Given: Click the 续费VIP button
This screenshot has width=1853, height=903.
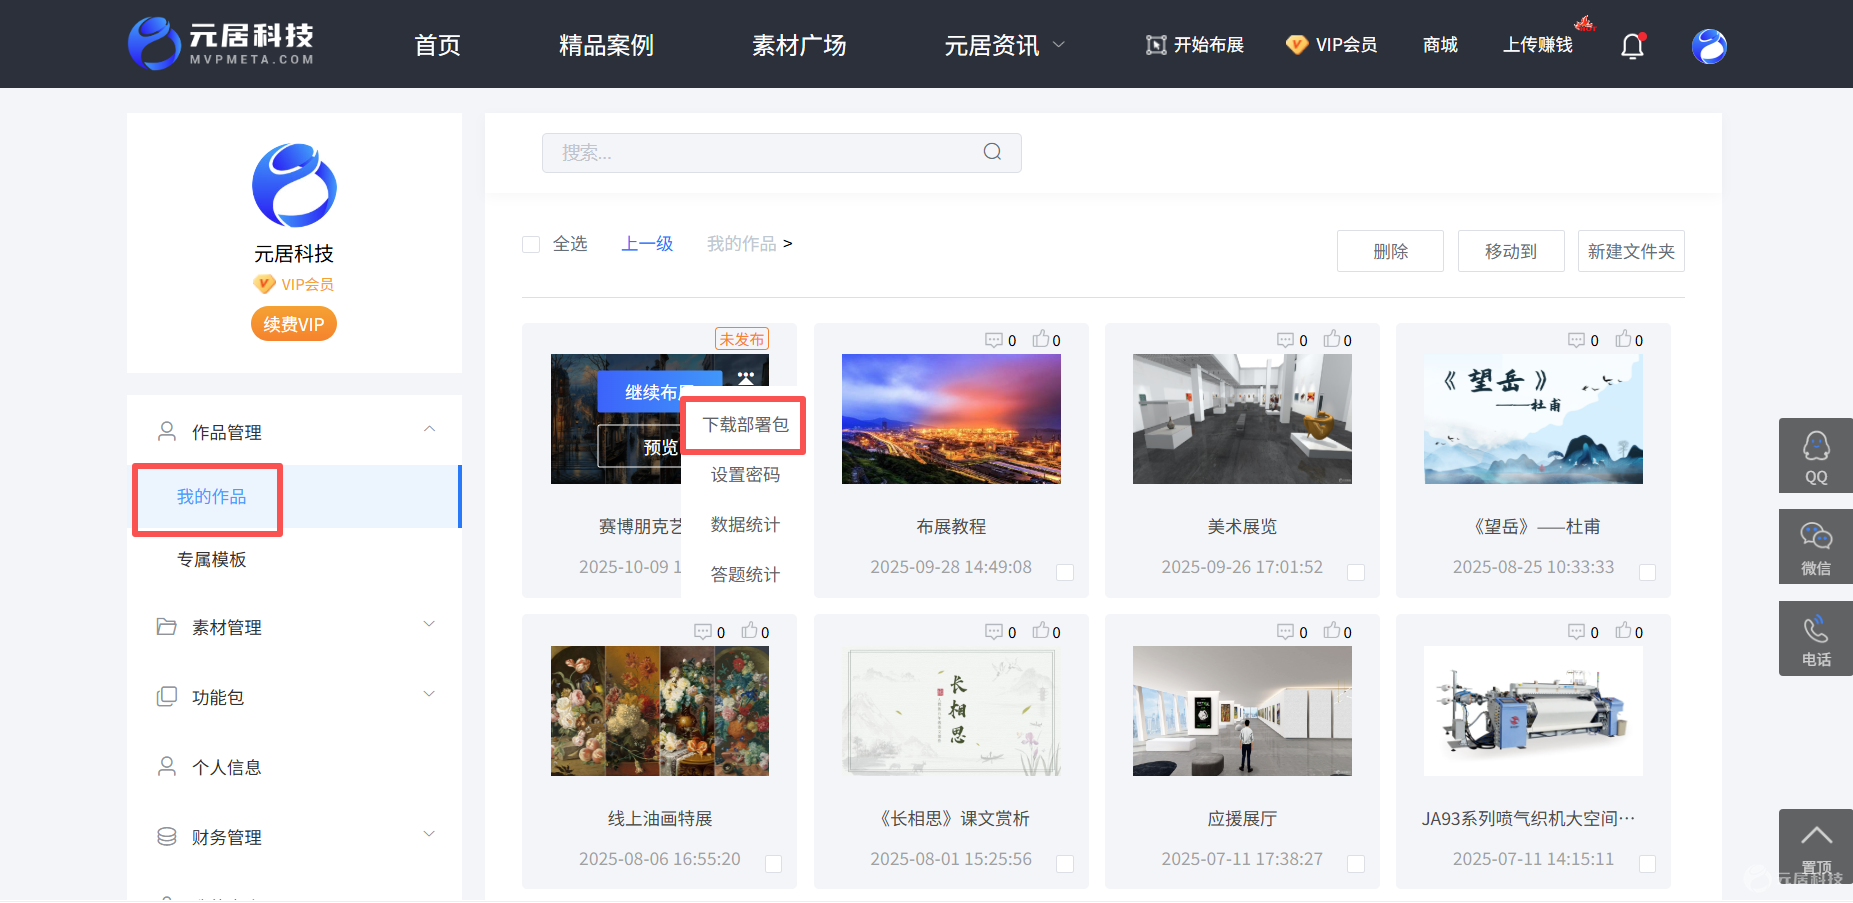Looking at the screenshot, I should tap(294, 324).
